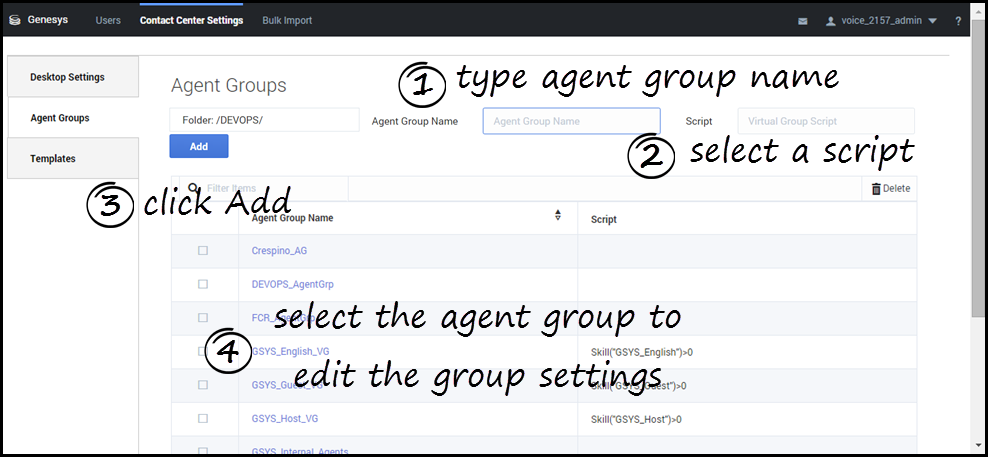Click the user profile icon
Screen dimensions: 992x457
[830, 21]
